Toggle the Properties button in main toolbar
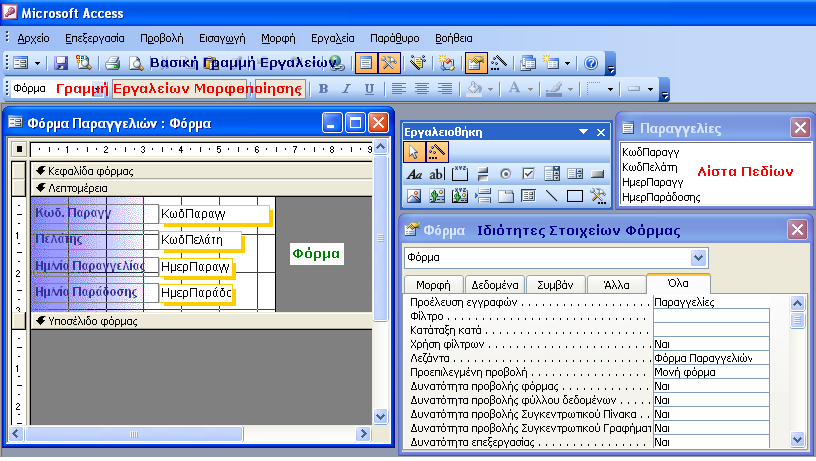Image resolution: width=816 pixels, height=461 pixels. 476,63
